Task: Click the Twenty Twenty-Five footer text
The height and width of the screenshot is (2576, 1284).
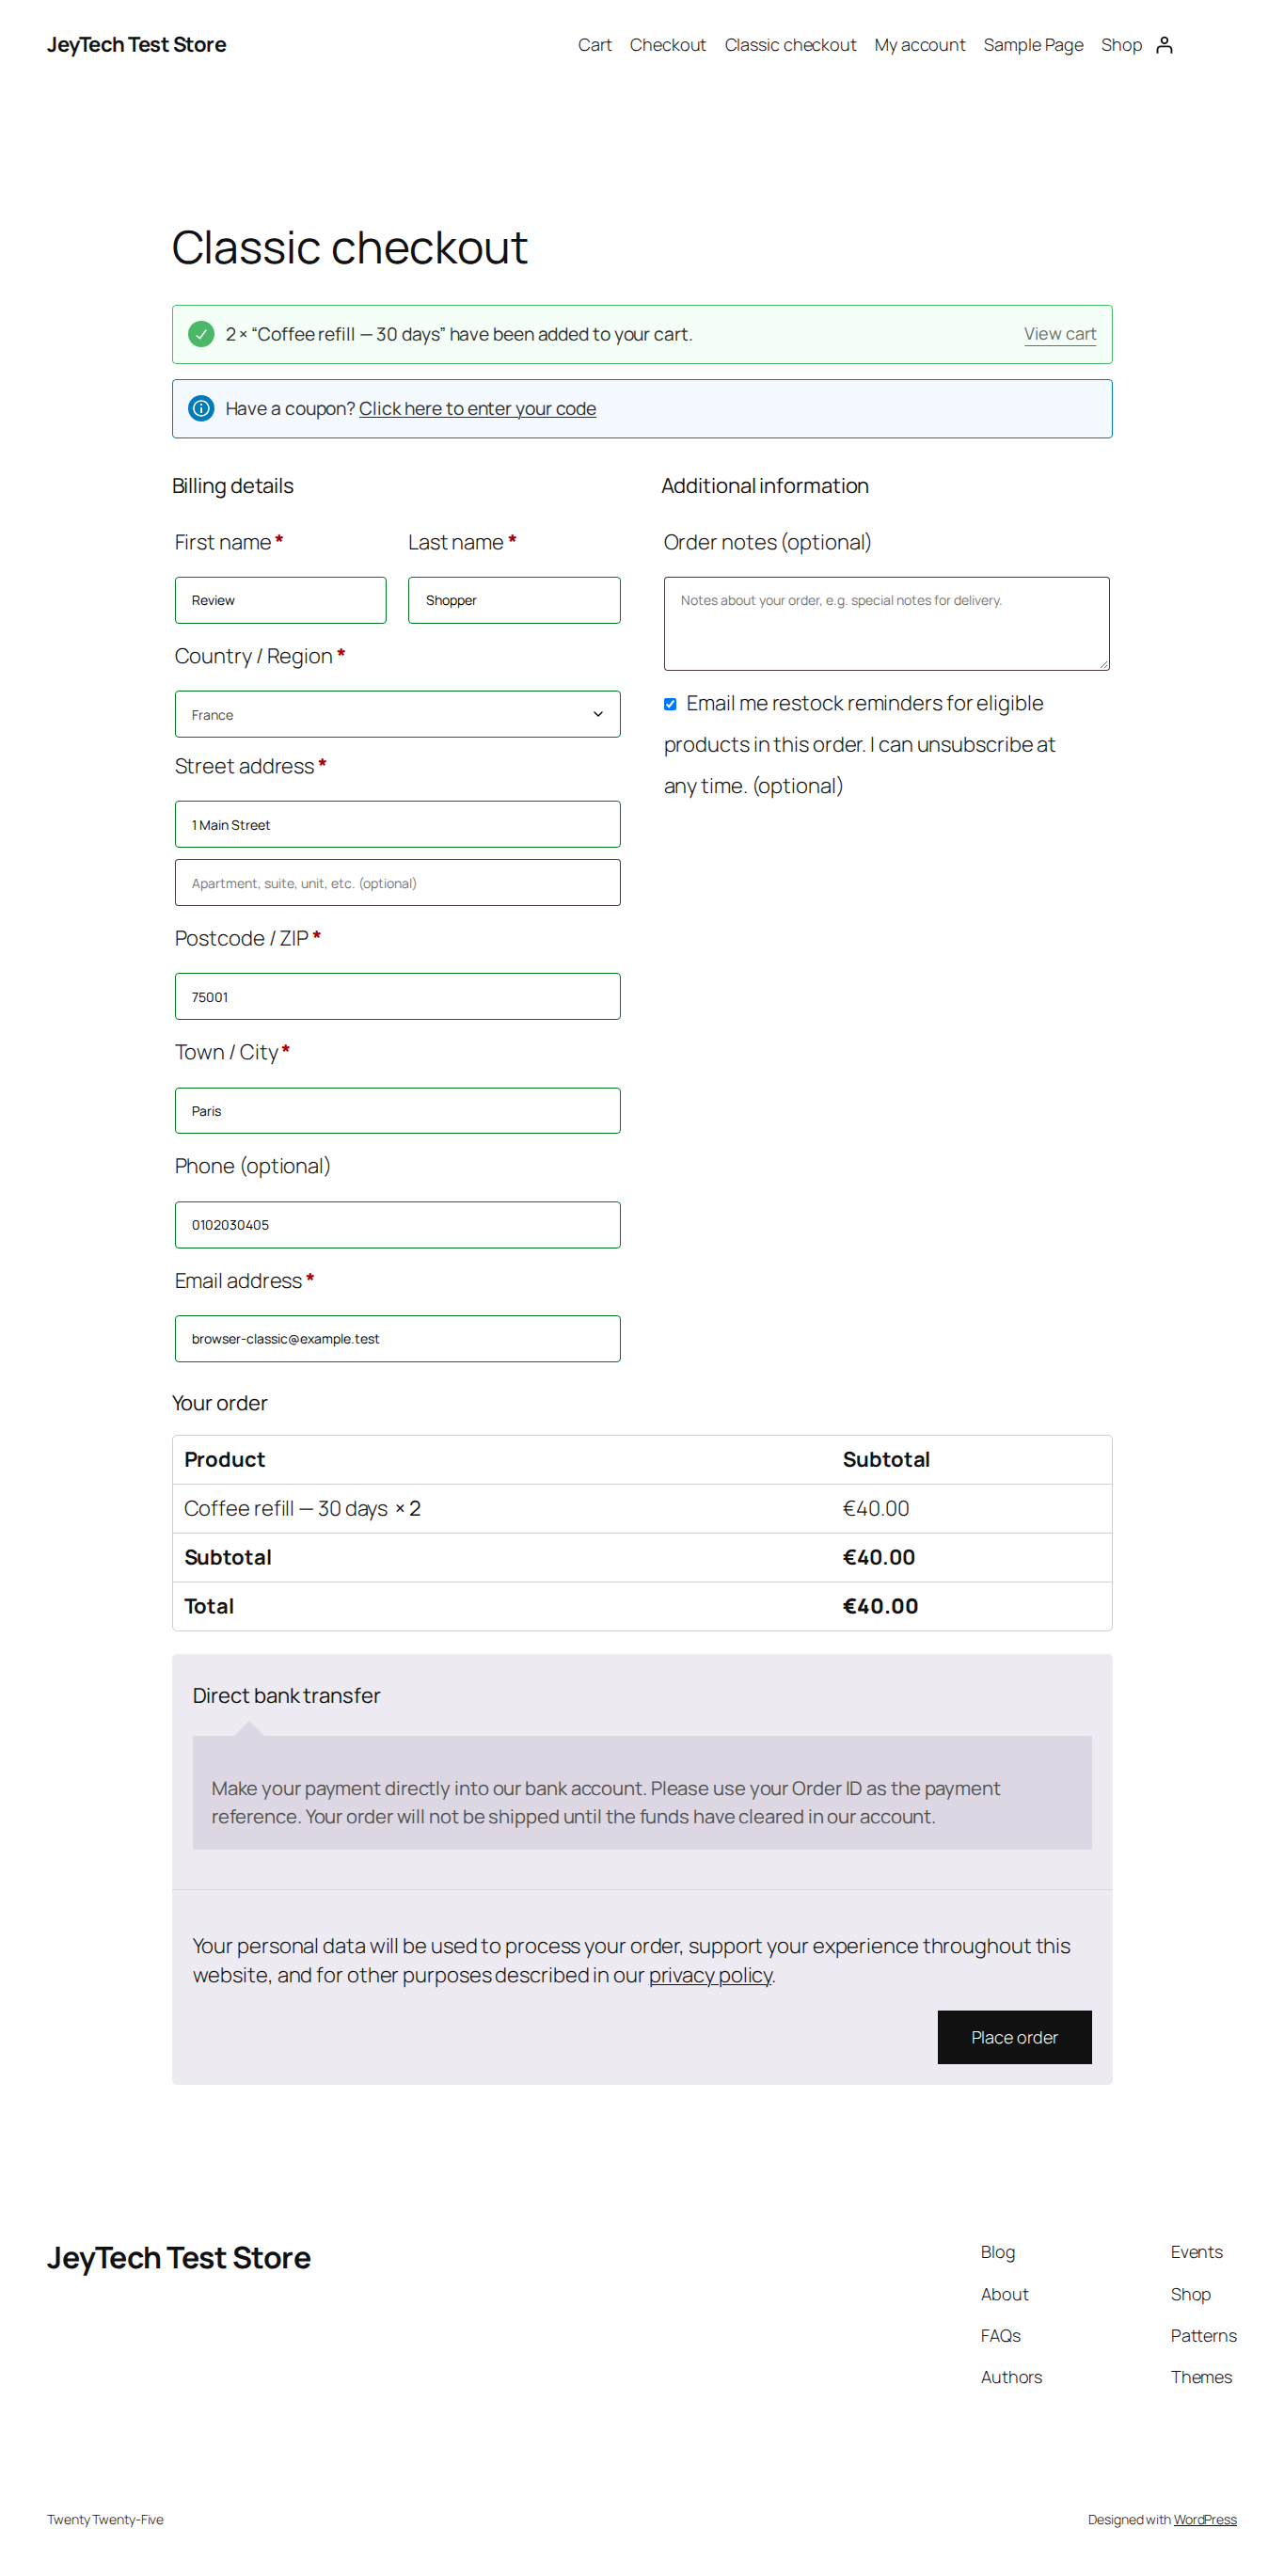Action: [105, 2520]
